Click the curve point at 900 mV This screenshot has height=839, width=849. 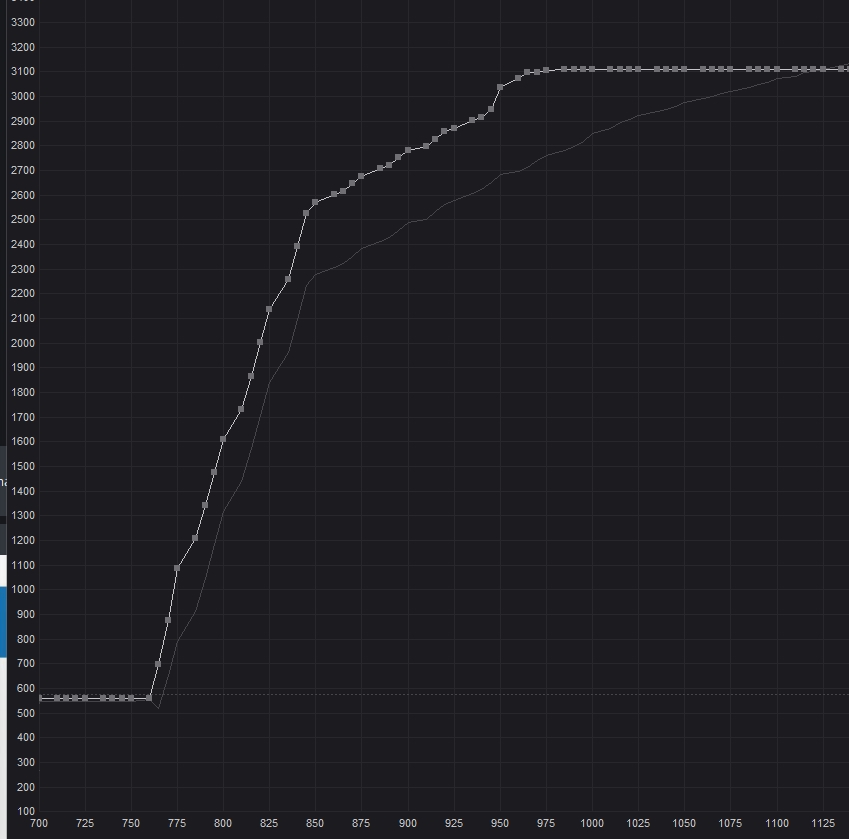point(408,150)
